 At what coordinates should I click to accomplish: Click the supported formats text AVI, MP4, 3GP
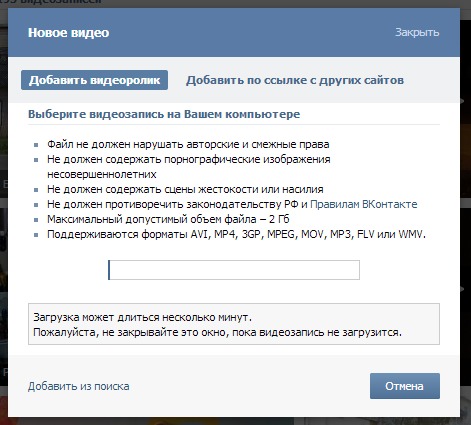pos(225,234)
